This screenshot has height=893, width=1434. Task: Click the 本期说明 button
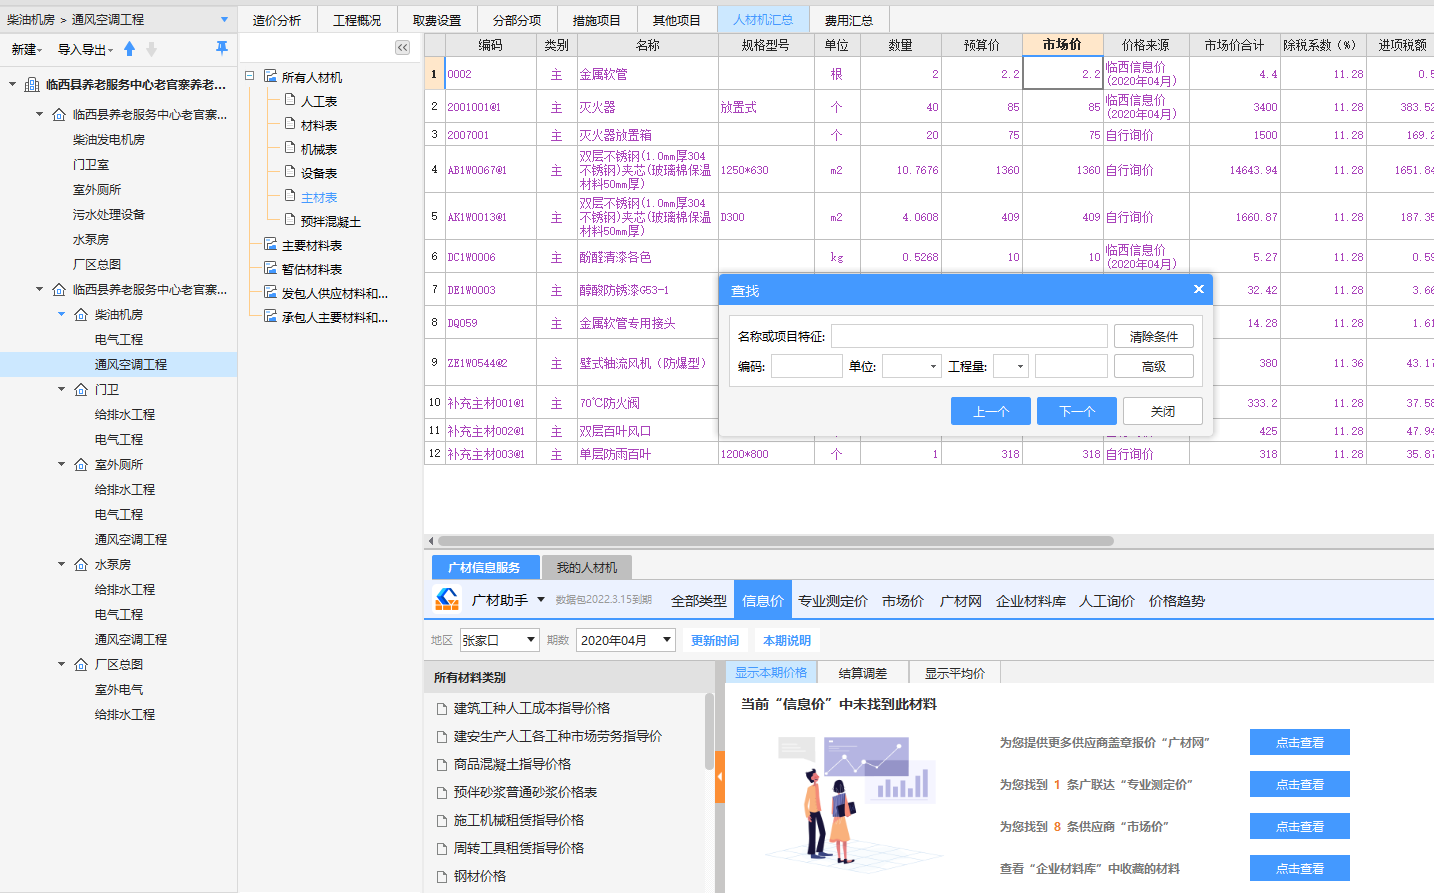click(787, 640)
